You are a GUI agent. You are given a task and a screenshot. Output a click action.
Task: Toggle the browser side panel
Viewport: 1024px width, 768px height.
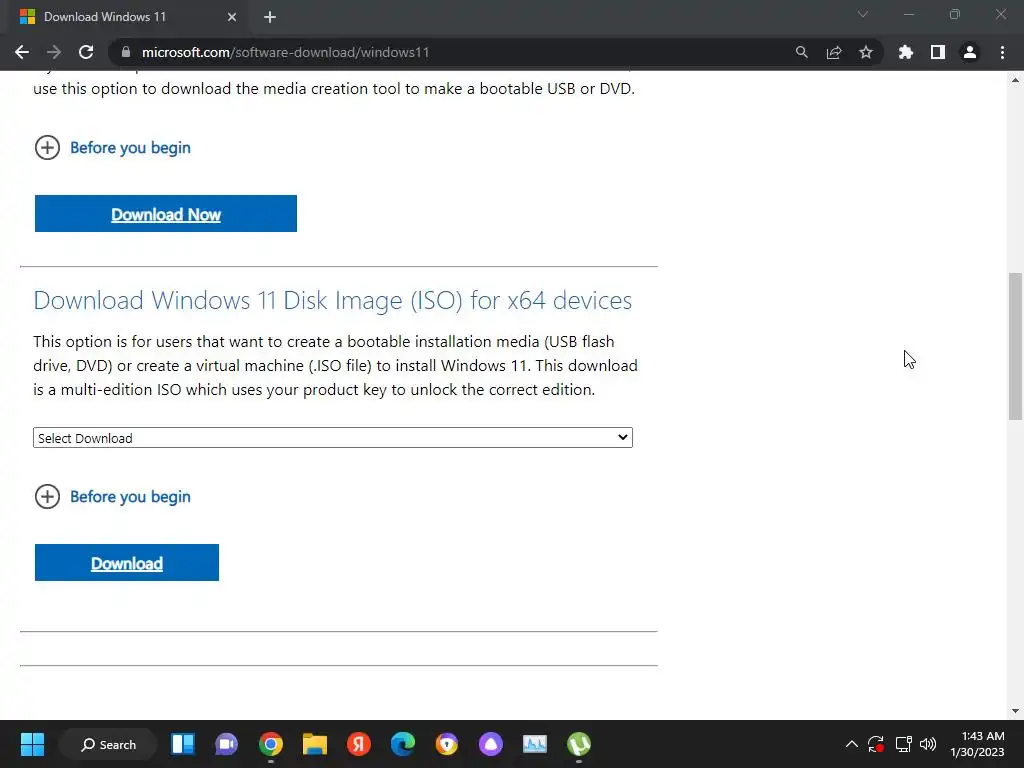(938, 52)
